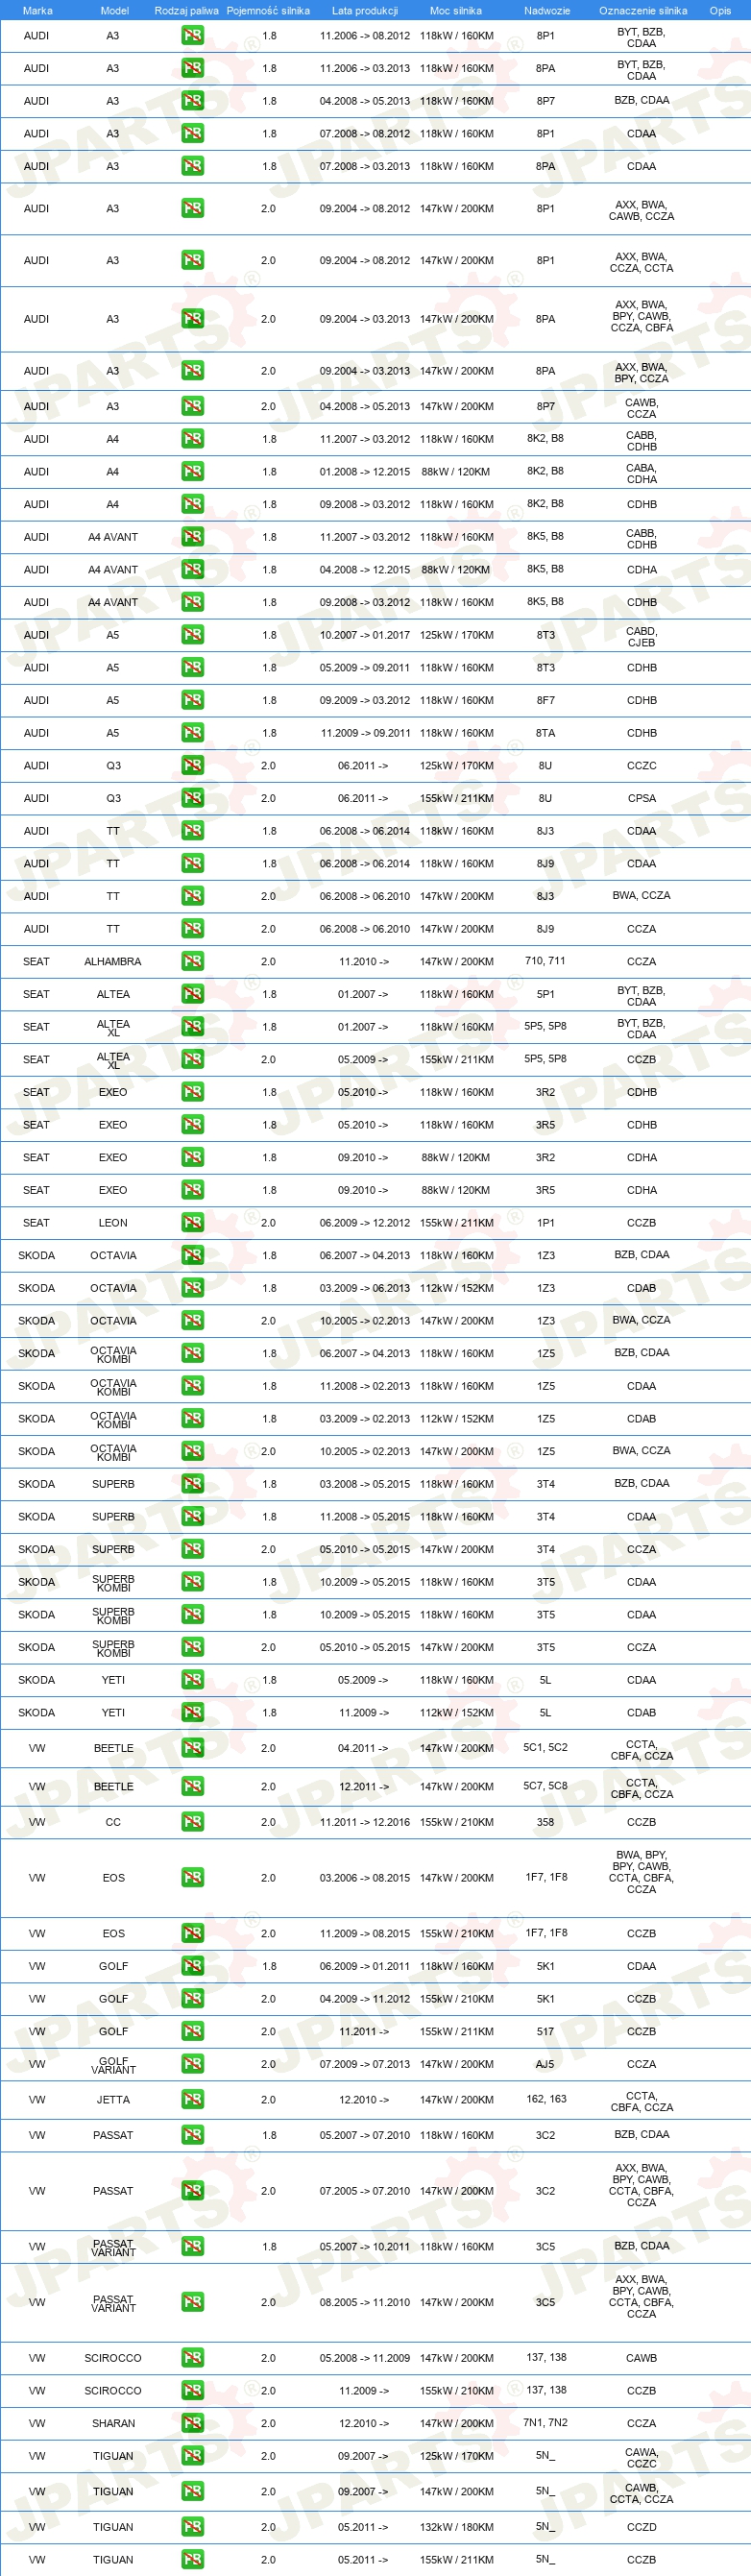Select the ALHAMBRA model cell
The height and width of the screenshot is (2576, 751).
pyautogui.click(x=113, y=961)
